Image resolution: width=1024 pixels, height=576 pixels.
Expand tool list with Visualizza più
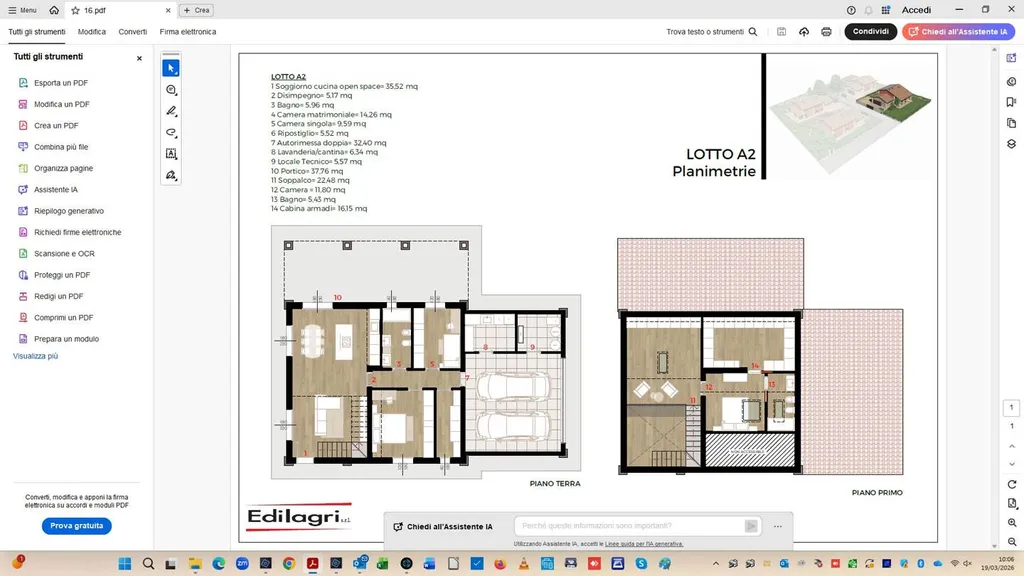(35, 356)
